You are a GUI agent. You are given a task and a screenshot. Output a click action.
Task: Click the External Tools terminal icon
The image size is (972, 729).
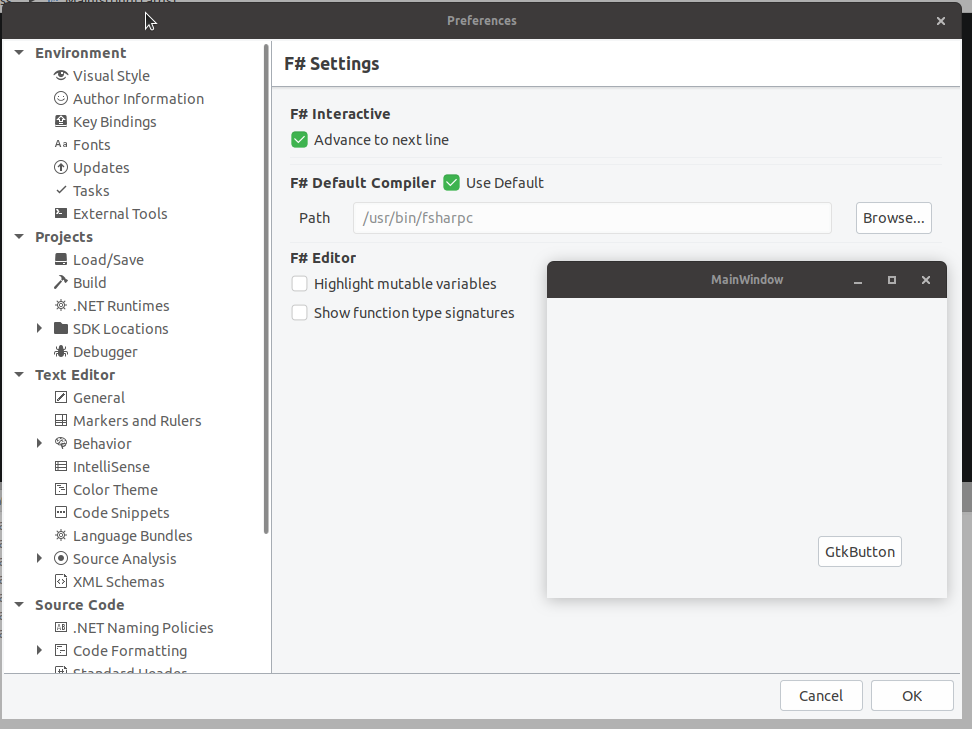pyautogui.click(x=61, y=213)
